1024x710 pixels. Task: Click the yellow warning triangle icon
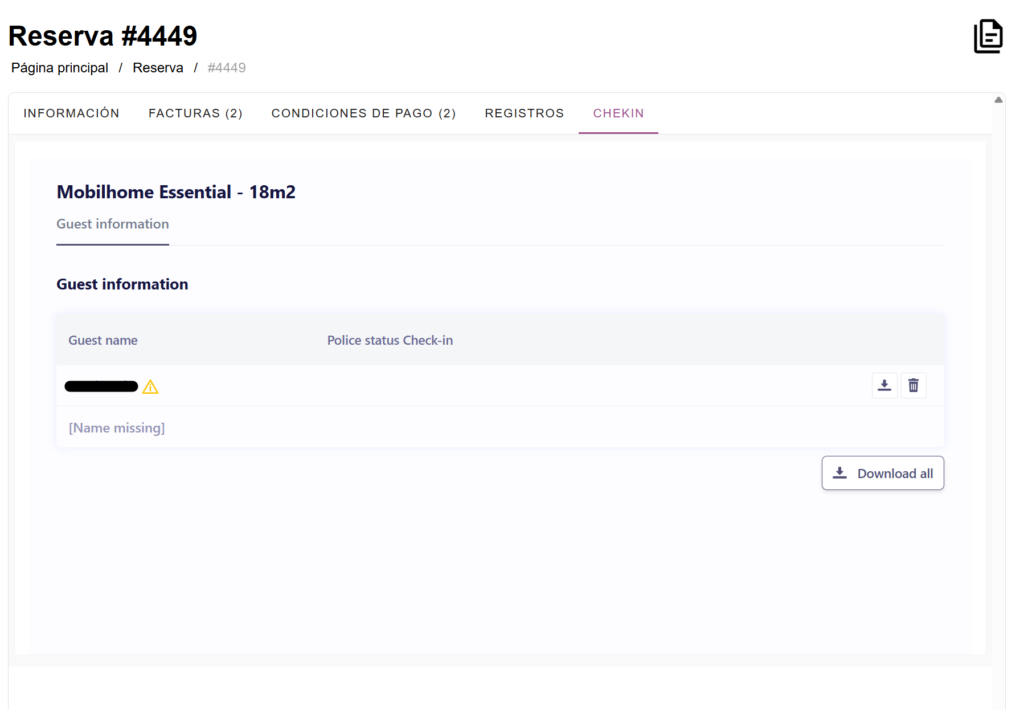pos(151,387)
